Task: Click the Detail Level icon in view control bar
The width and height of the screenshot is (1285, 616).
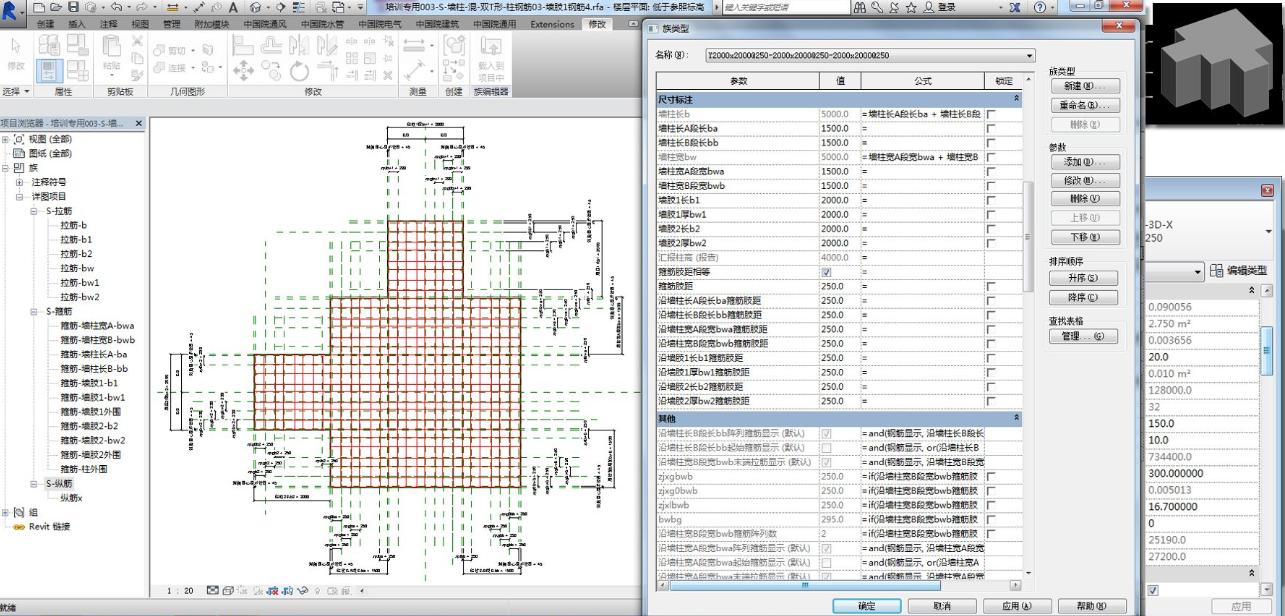Action: pyautogui.click(x=213, y=590)
